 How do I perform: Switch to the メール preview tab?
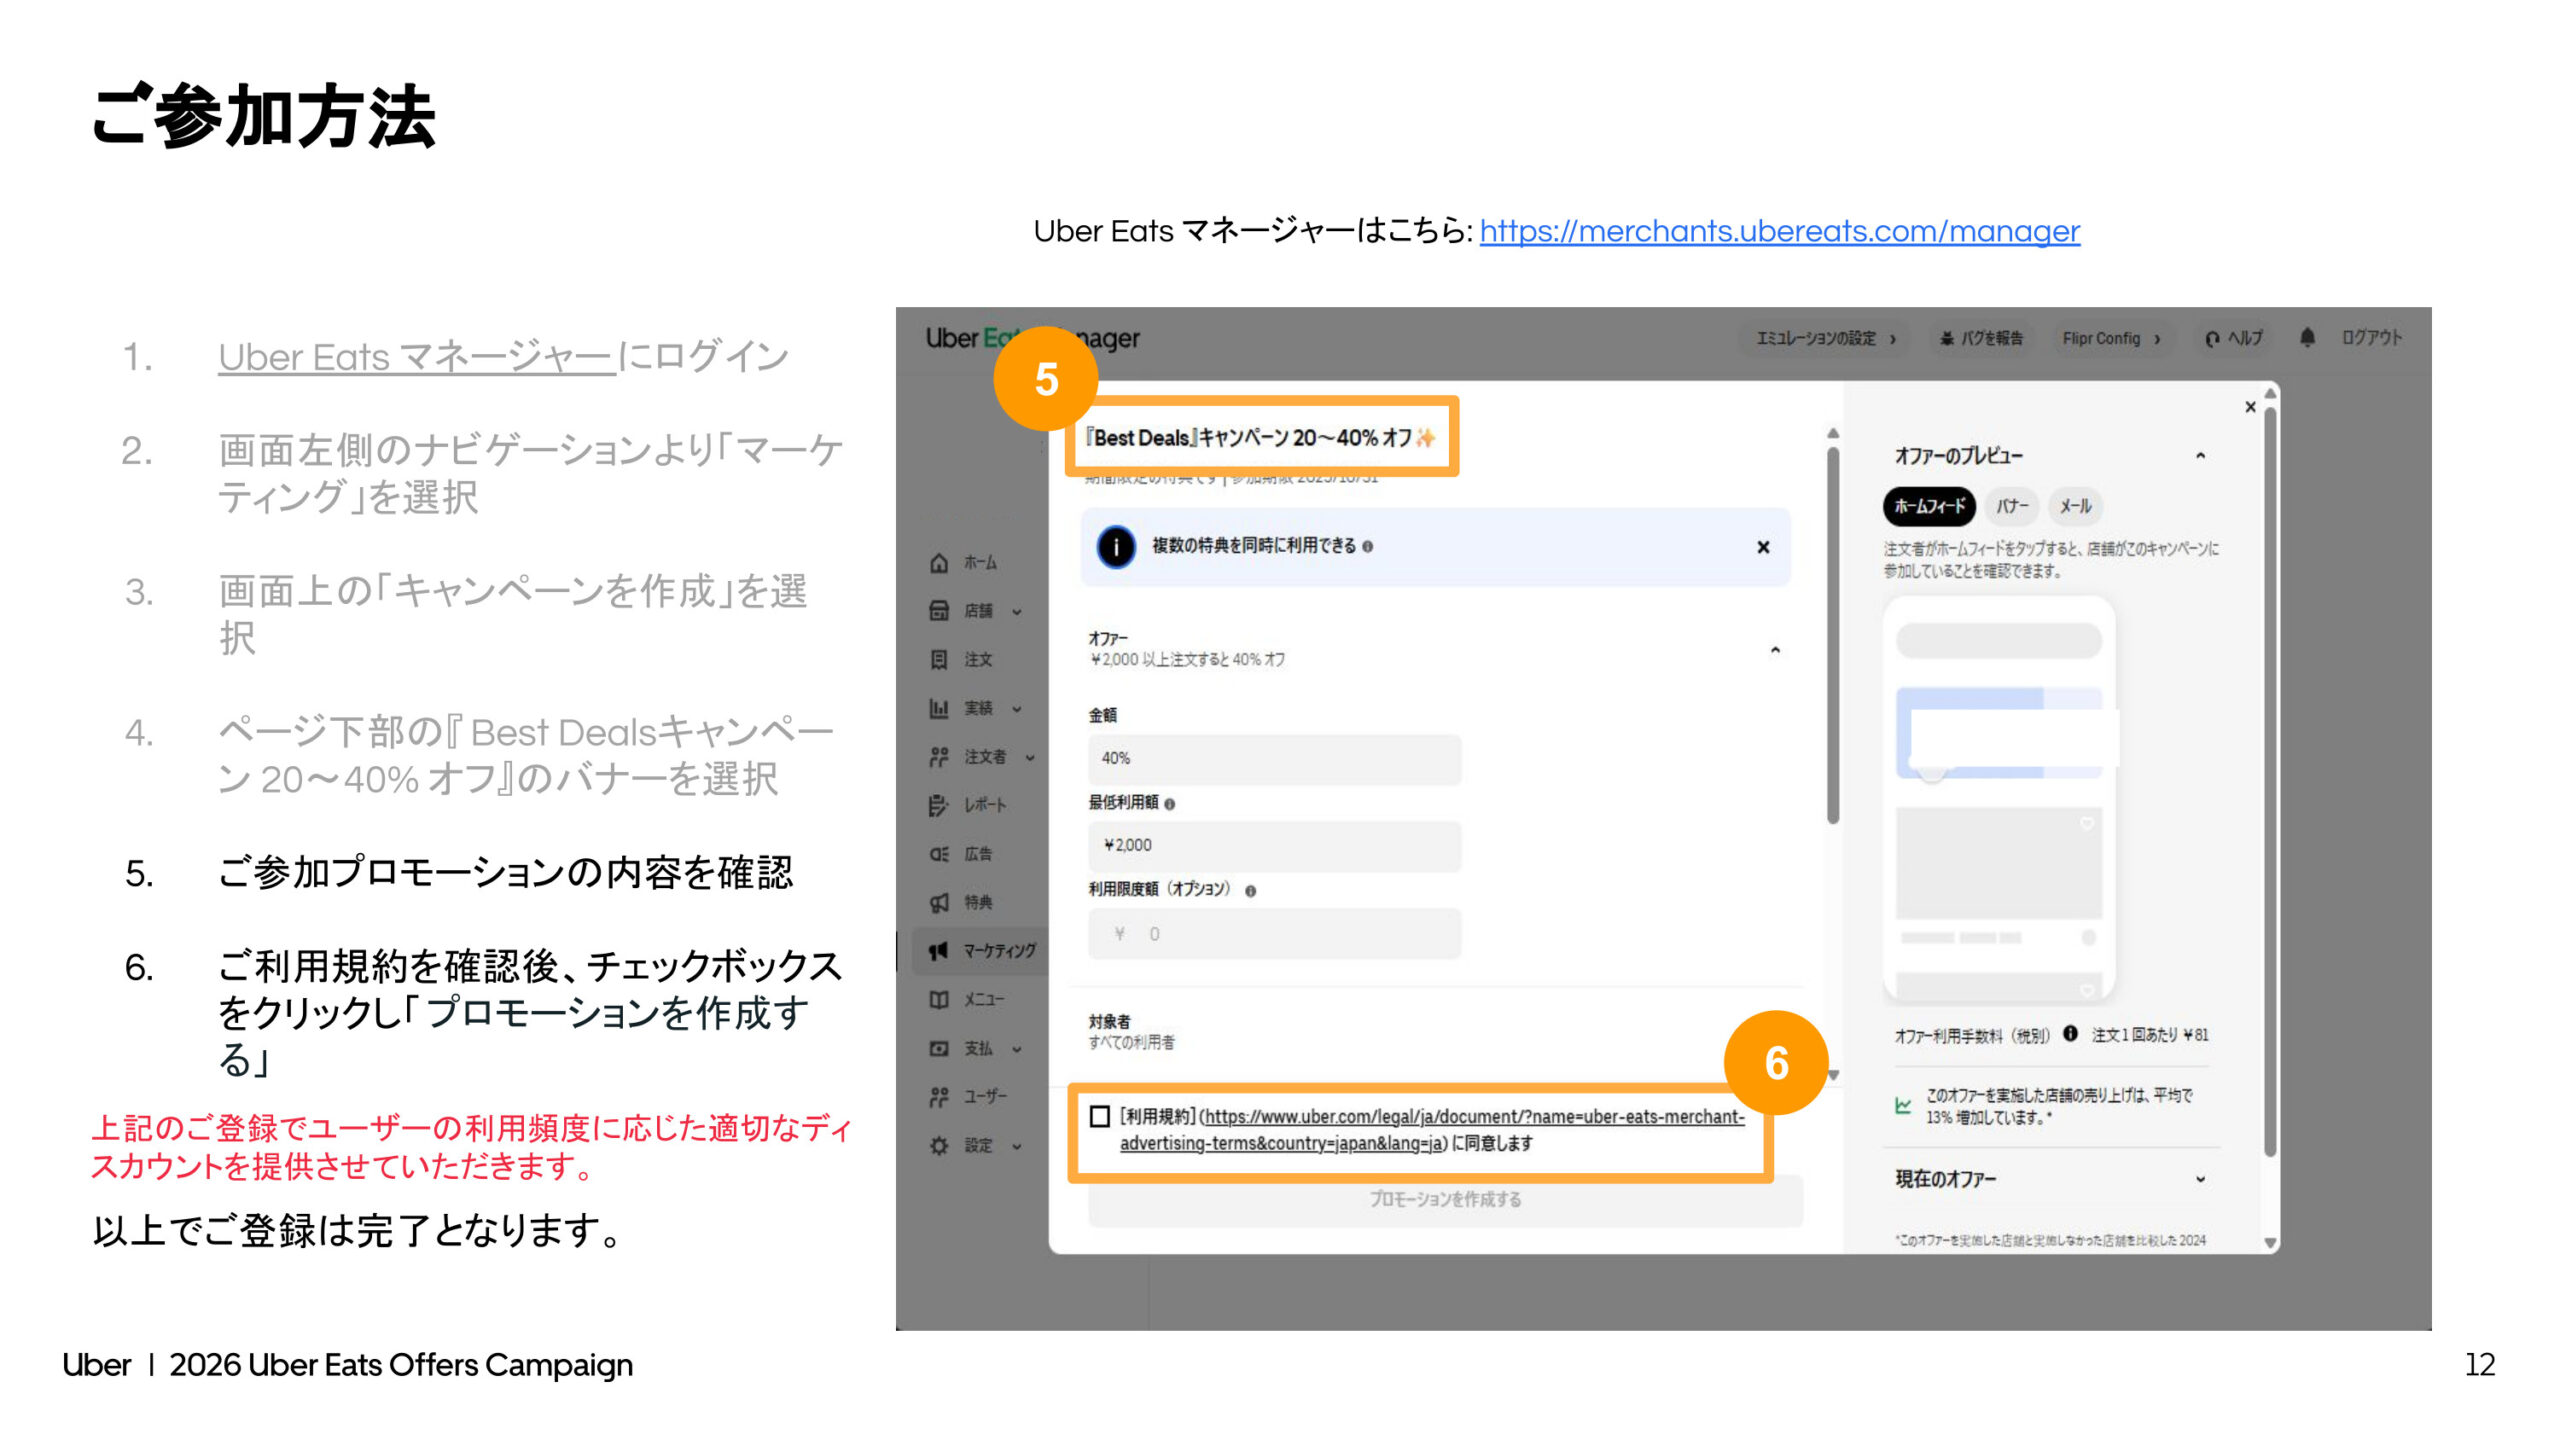[x=2075, y=506]
